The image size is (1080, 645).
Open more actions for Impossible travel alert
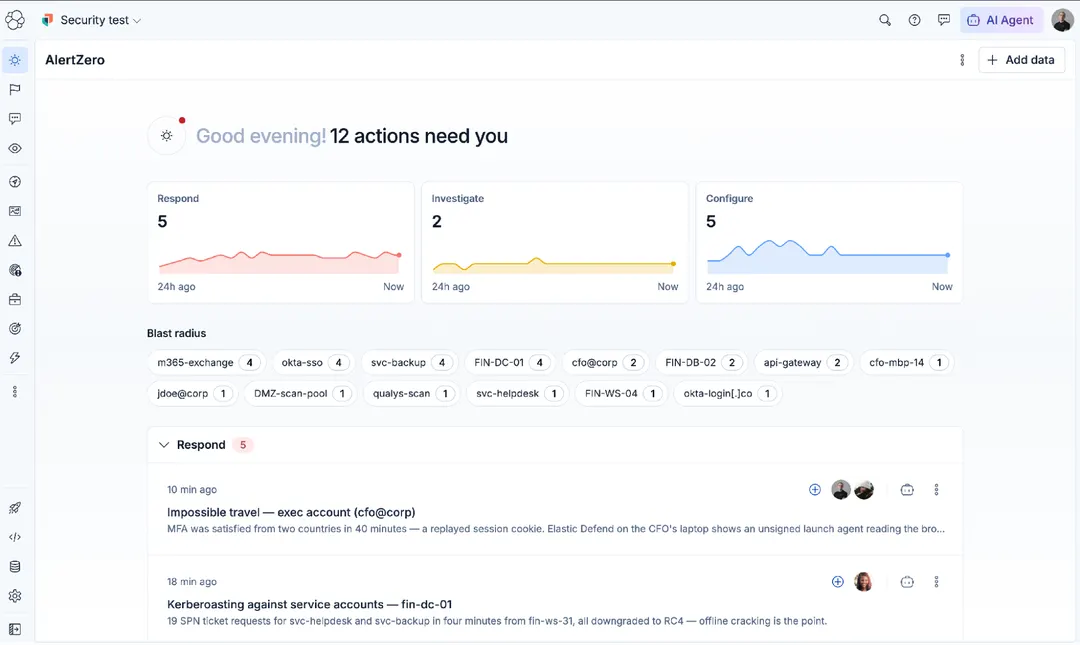[936, 490]
